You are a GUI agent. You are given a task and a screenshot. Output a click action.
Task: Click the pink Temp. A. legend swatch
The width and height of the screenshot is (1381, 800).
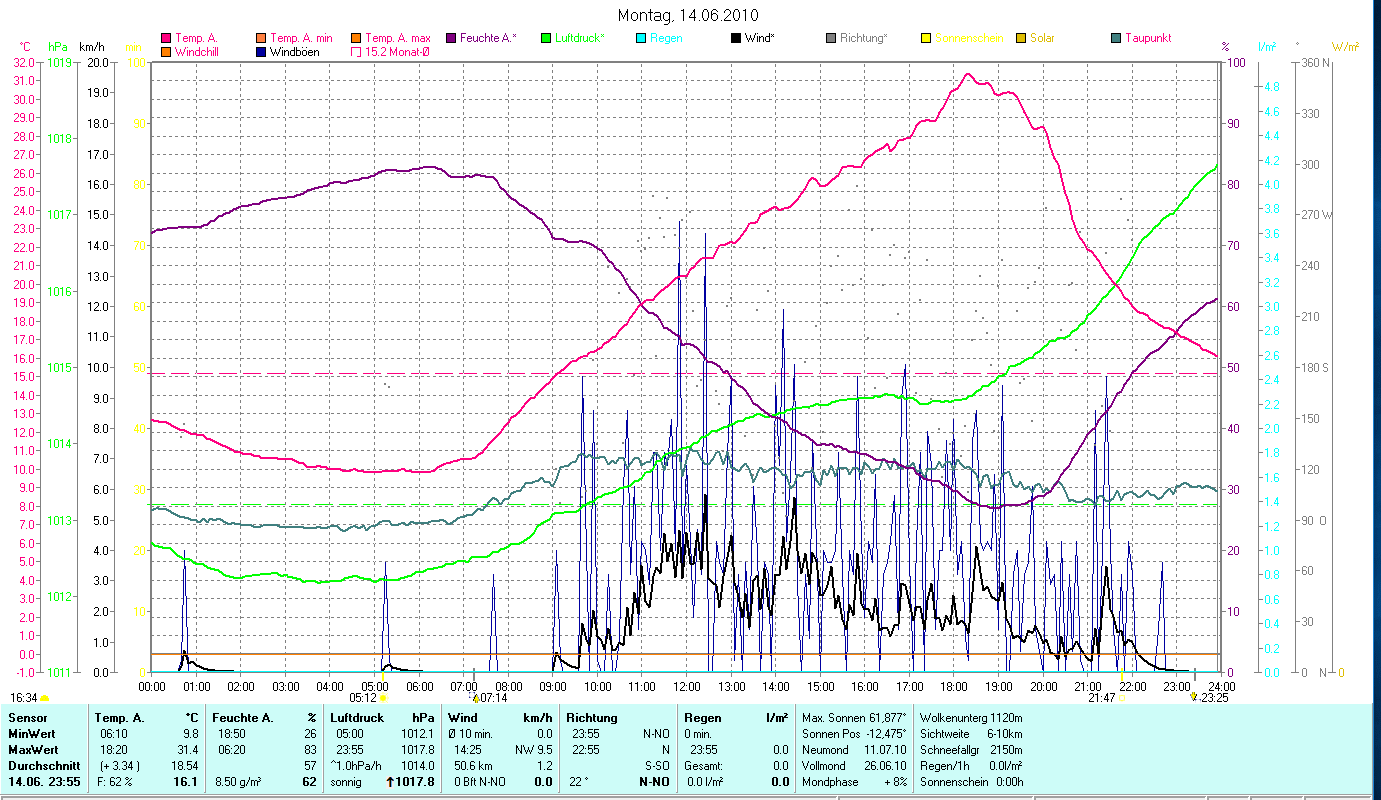coord(166,38)
